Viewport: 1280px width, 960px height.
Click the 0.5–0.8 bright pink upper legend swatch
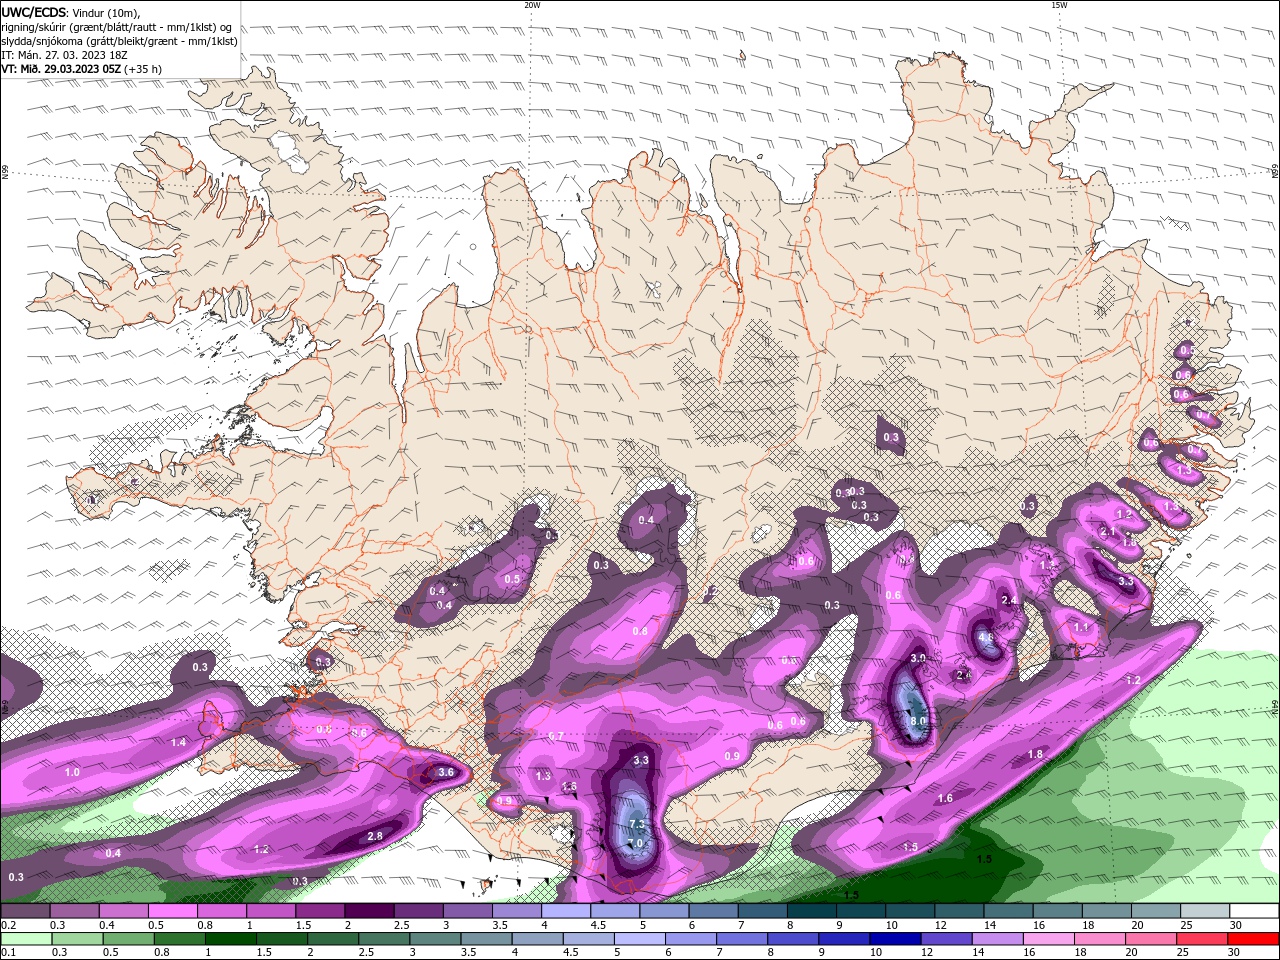click(172, 911)
